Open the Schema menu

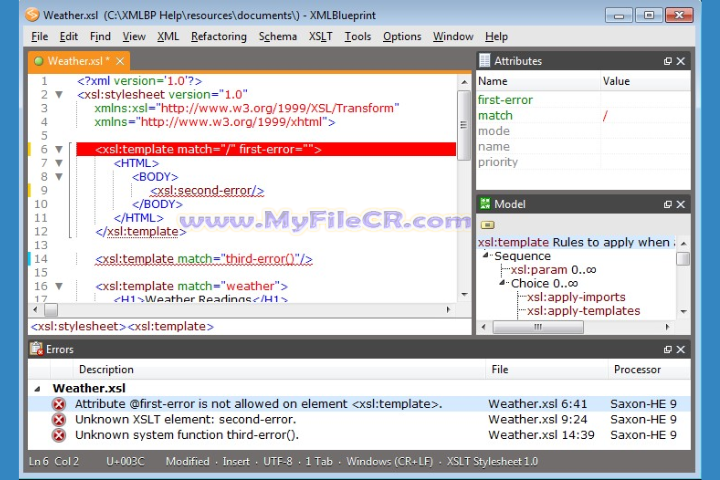click(278, 36)
